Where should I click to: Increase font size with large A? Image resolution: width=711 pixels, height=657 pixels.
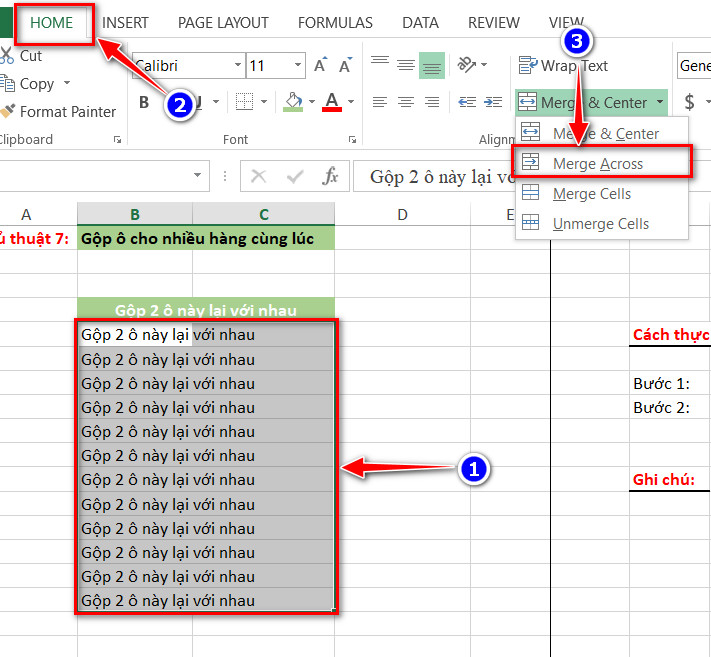321,65
